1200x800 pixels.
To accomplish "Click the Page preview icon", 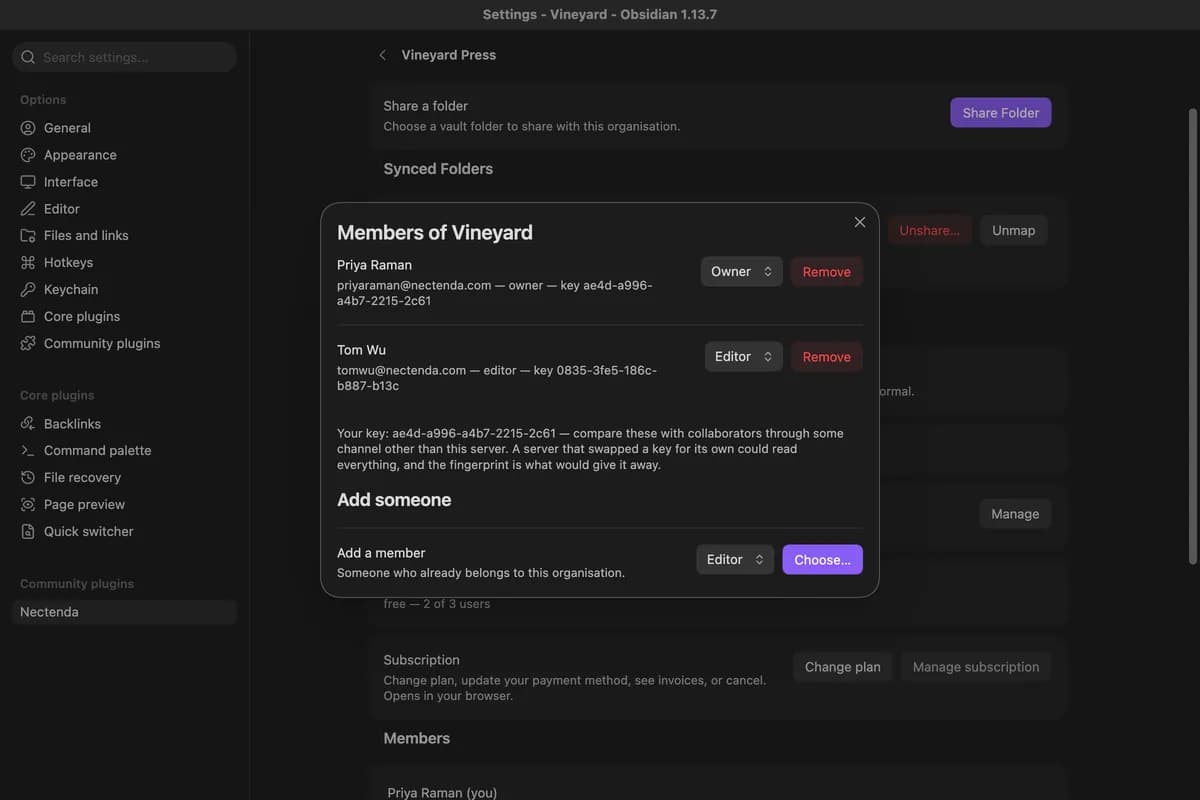I will tap(28, 505).
